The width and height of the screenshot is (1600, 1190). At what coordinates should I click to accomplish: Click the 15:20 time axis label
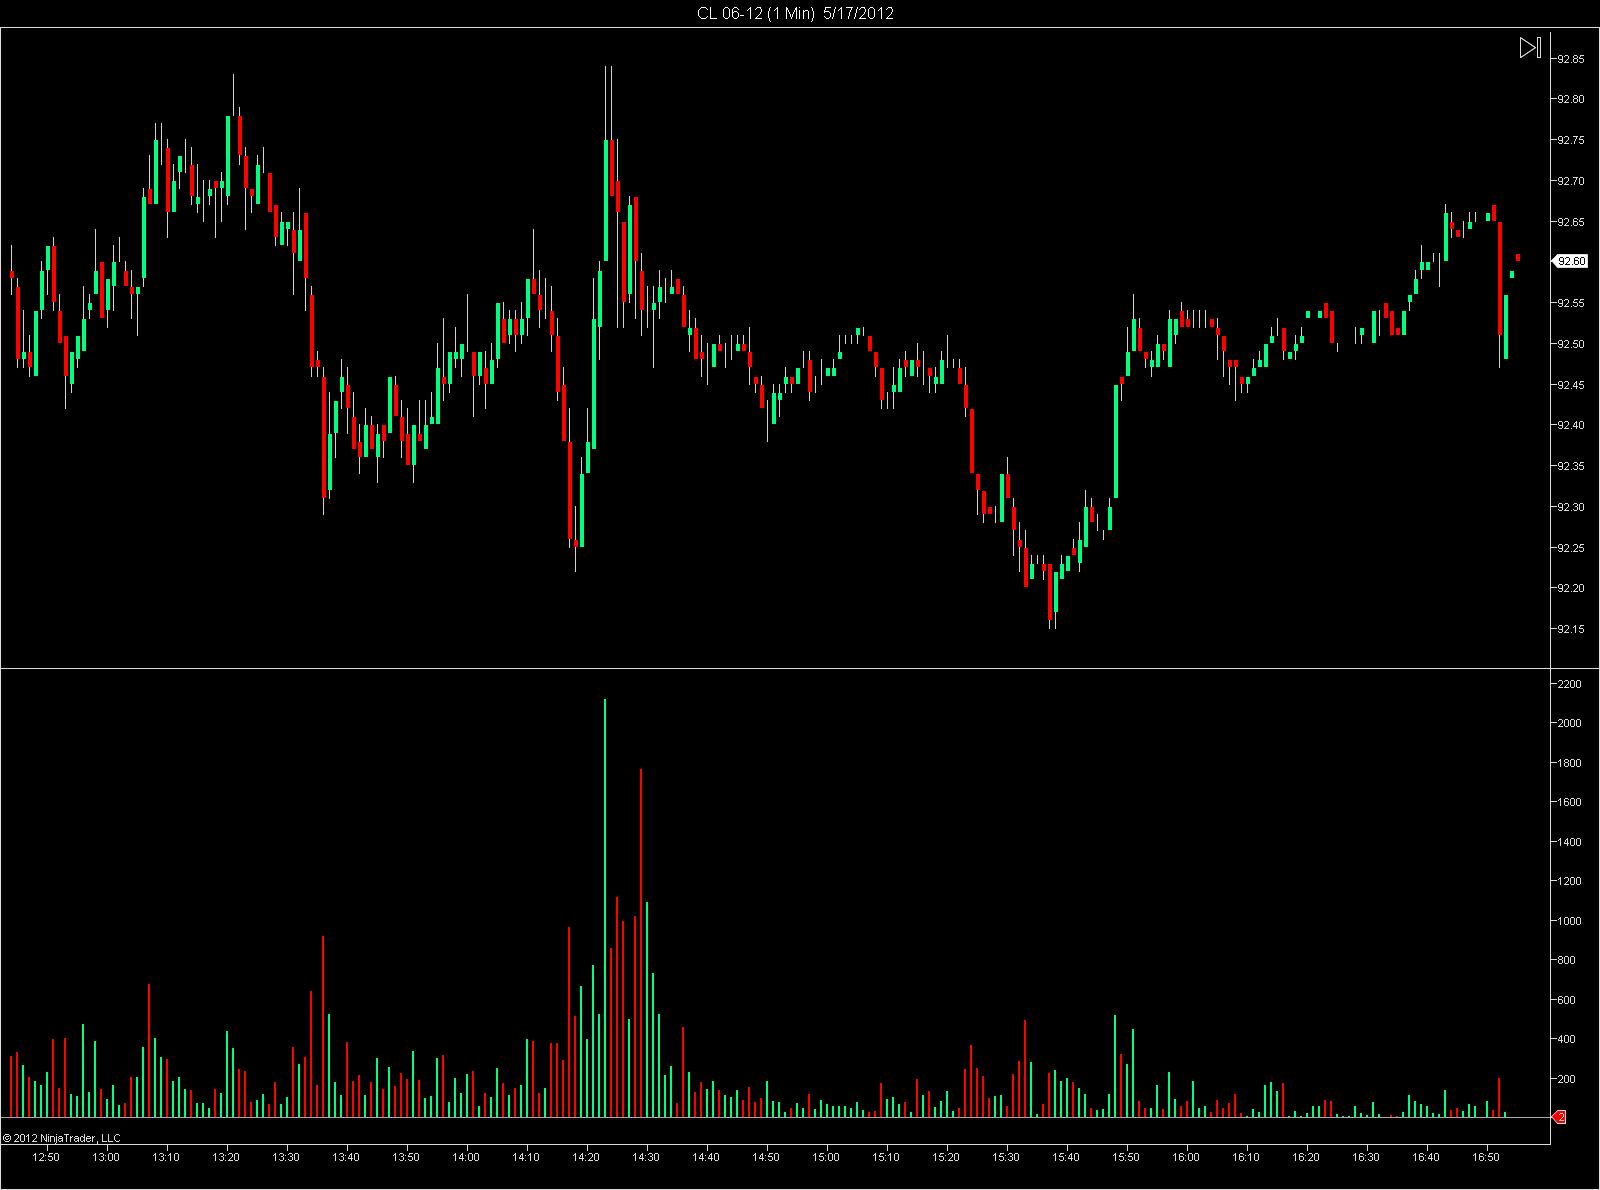(x=946, y=1157)
